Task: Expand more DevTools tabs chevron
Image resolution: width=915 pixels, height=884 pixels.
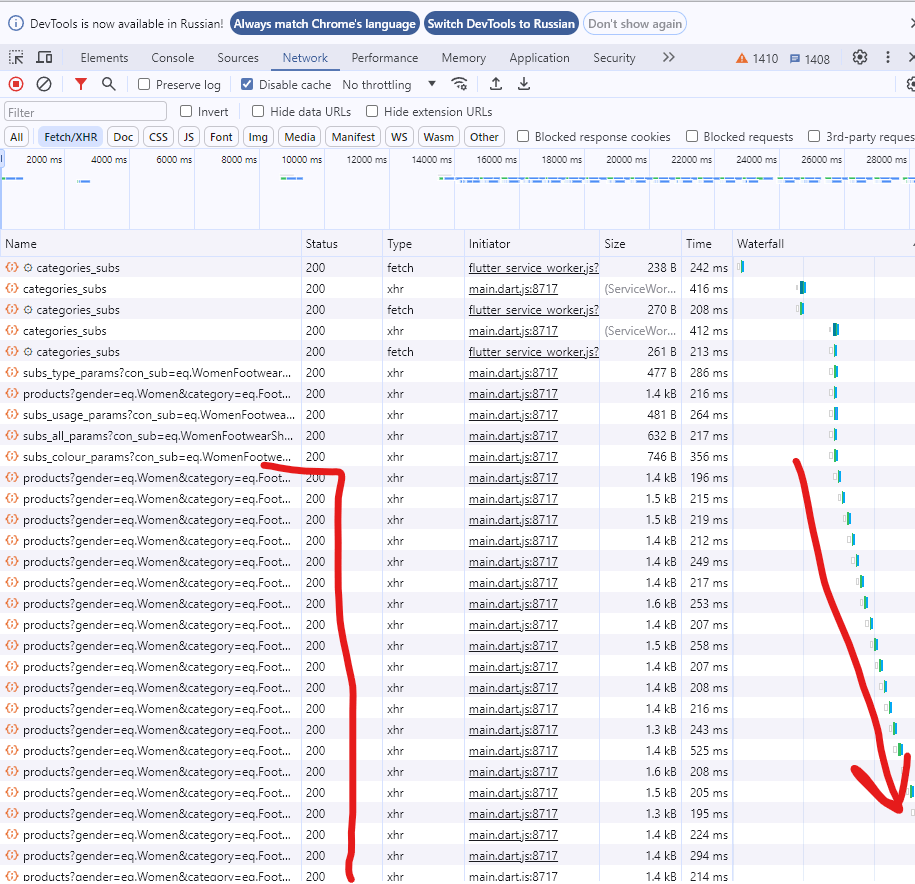Action: [x=668, y=58]
